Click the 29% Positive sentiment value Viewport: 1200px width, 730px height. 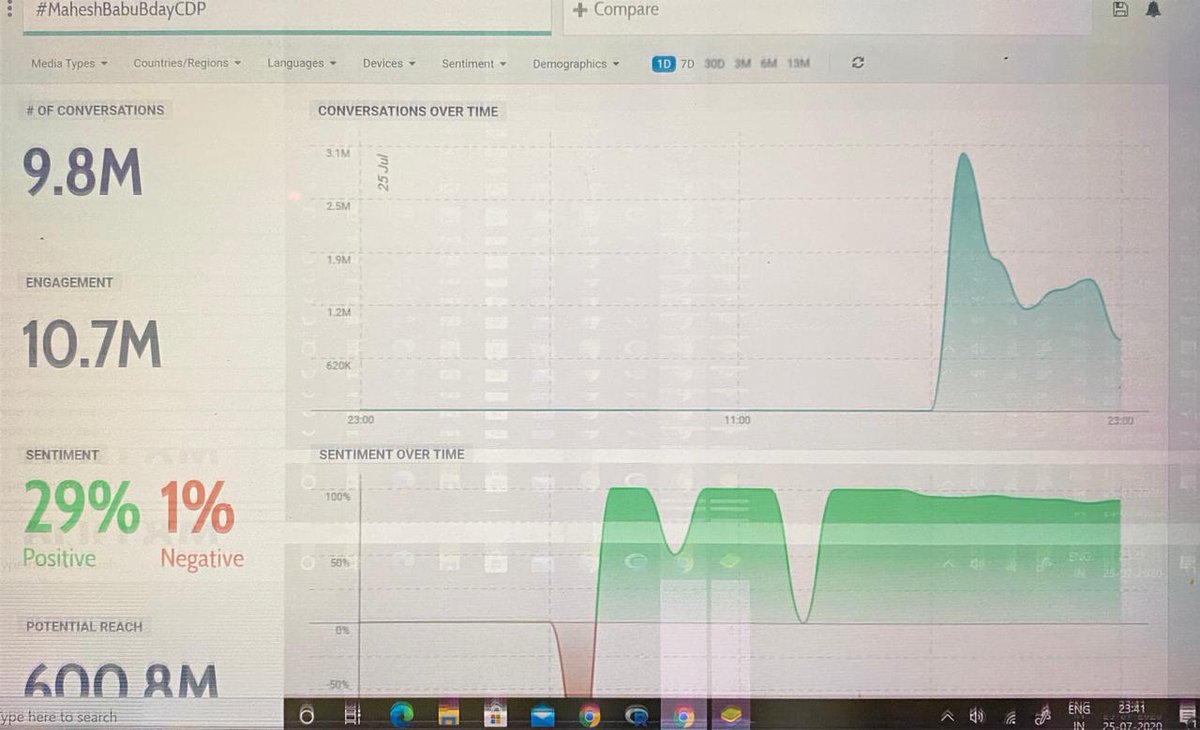point(81,525)
